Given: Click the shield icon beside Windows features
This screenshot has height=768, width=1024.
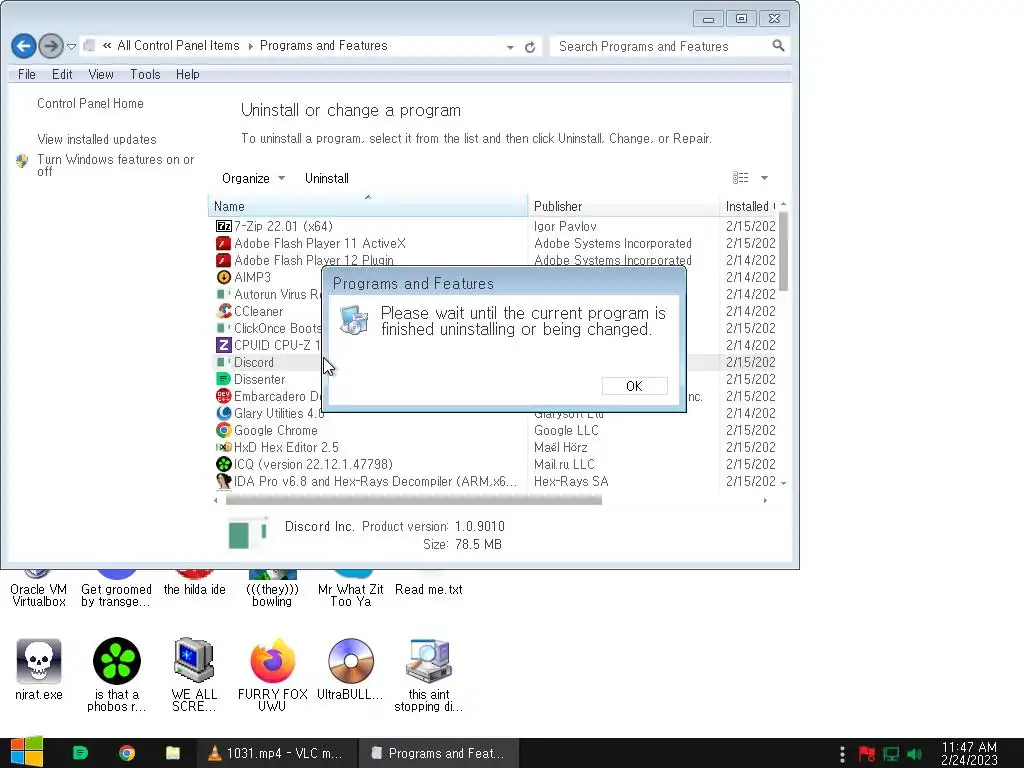Looking at the screenshot, I should click(22, 161).
